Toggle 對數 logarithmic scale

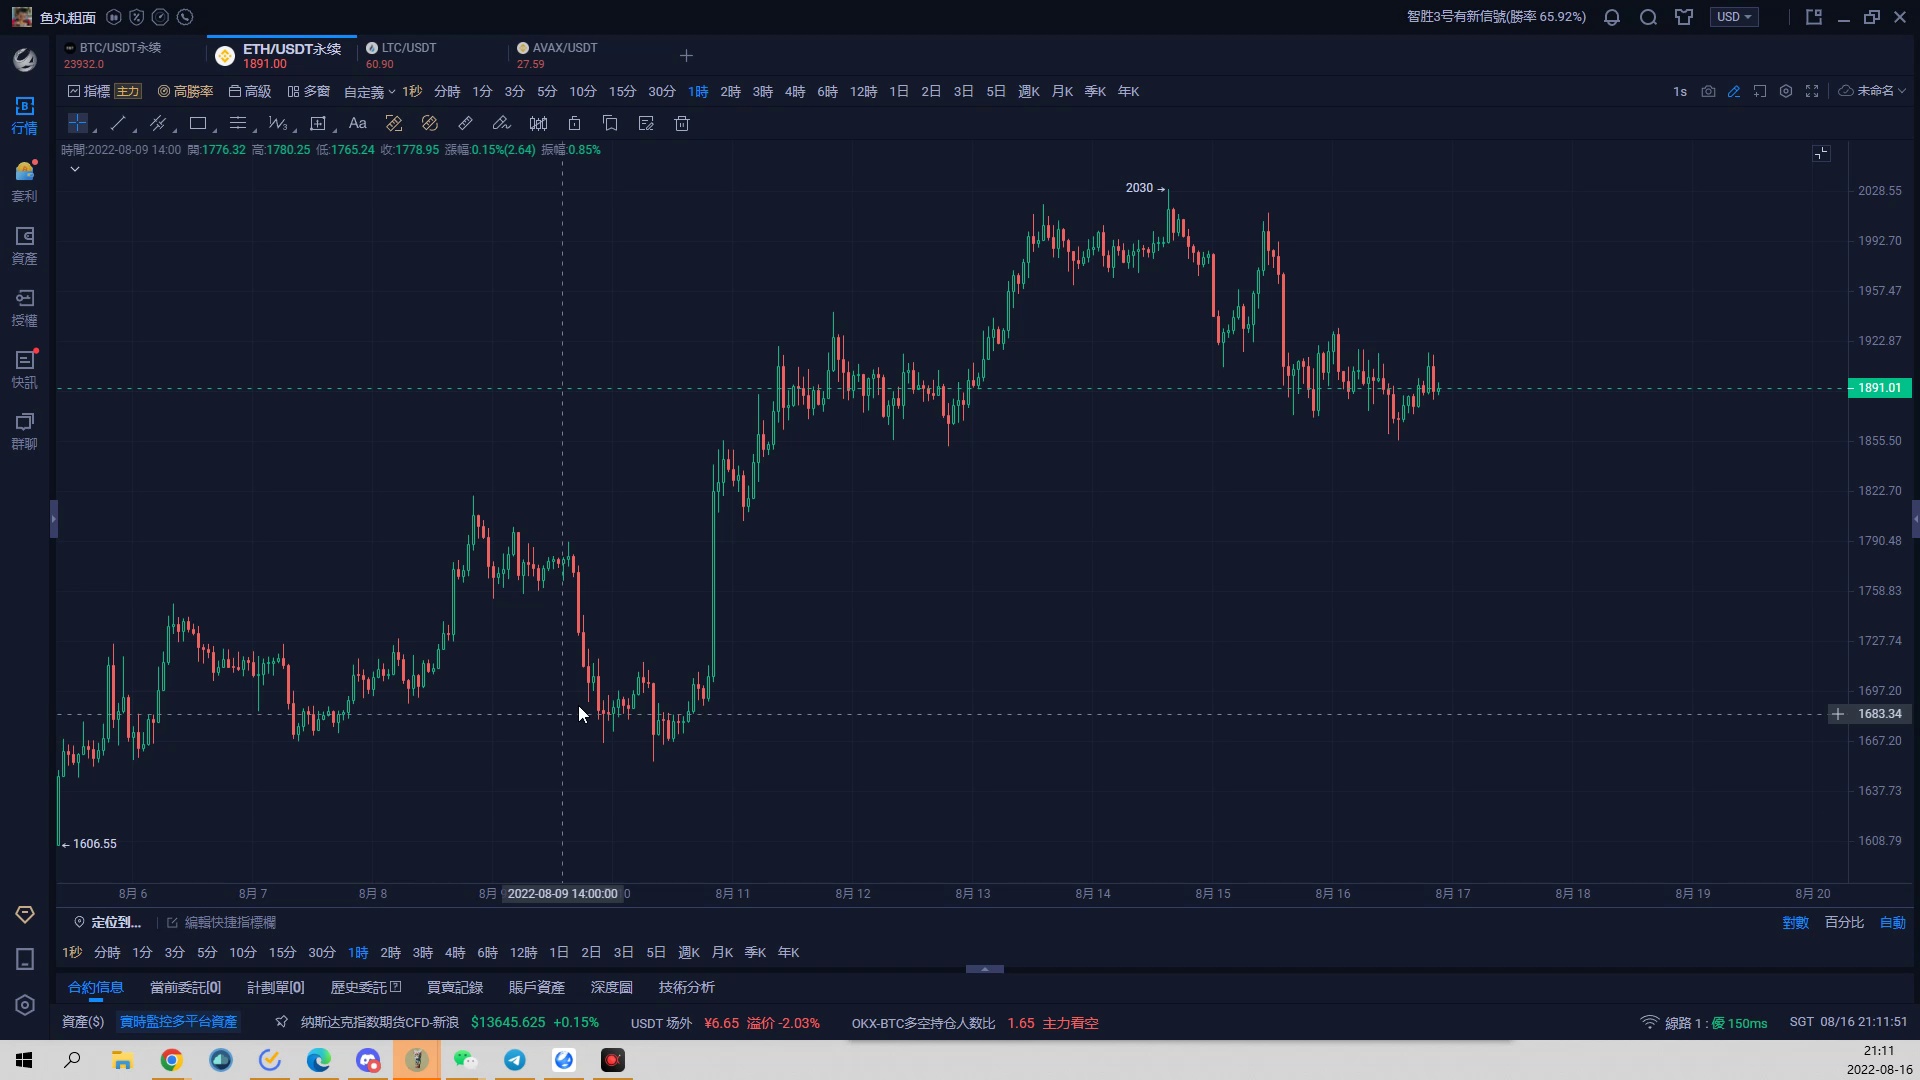(x=1795, y=922)
